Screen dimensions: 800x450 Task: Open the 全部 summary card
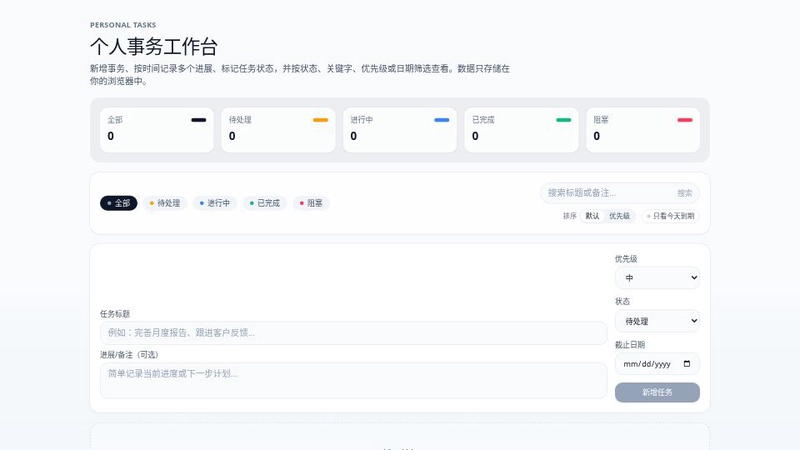[x=157, y=130]
